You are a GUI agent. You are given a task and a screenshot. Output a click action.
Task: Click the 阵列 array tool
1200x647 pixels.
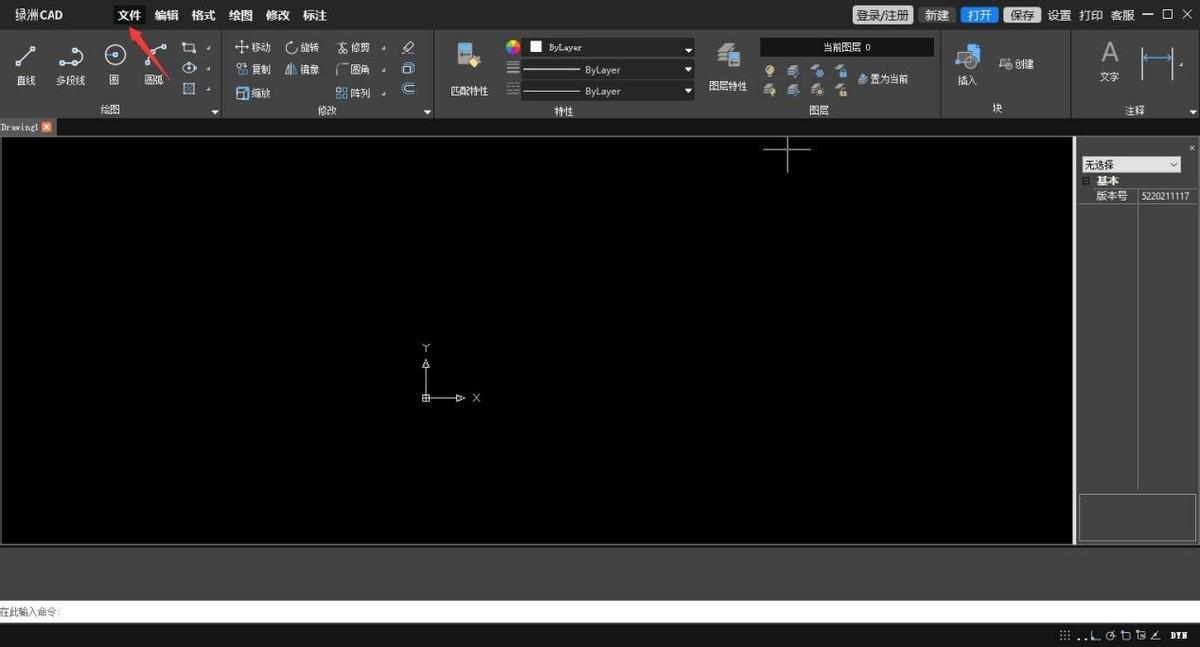click(x=353, y=92)
